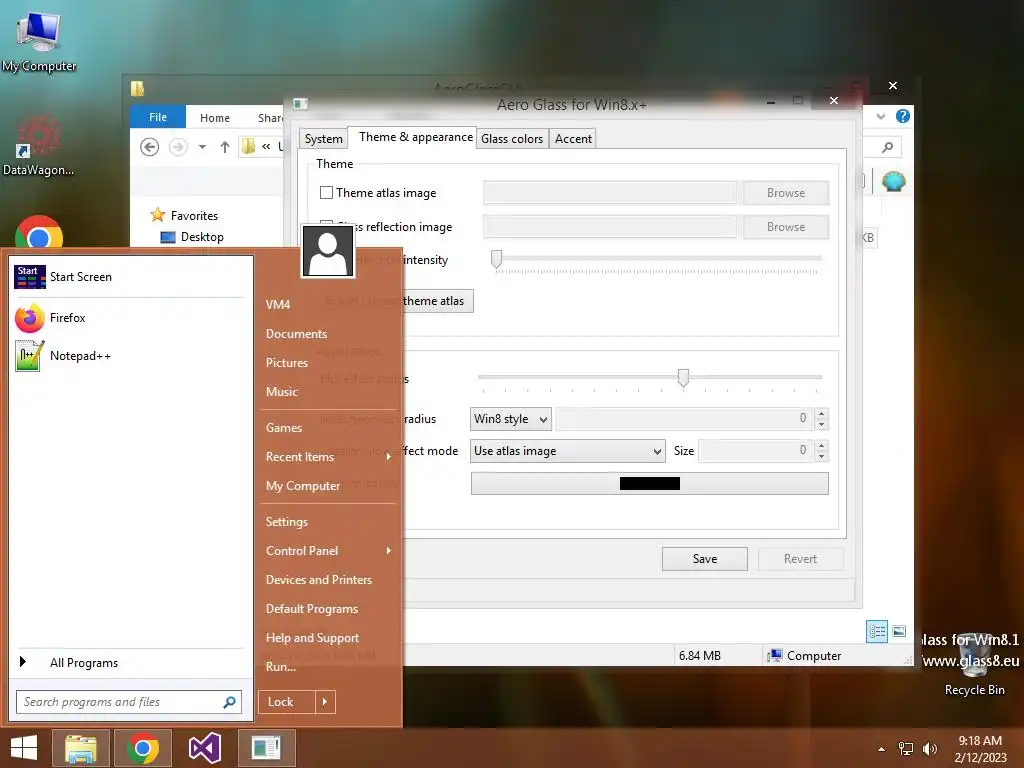Open Explorer help question mark
Viewport: 1024px width, 768px height.
pyautogui.click(x=903, y=116)
